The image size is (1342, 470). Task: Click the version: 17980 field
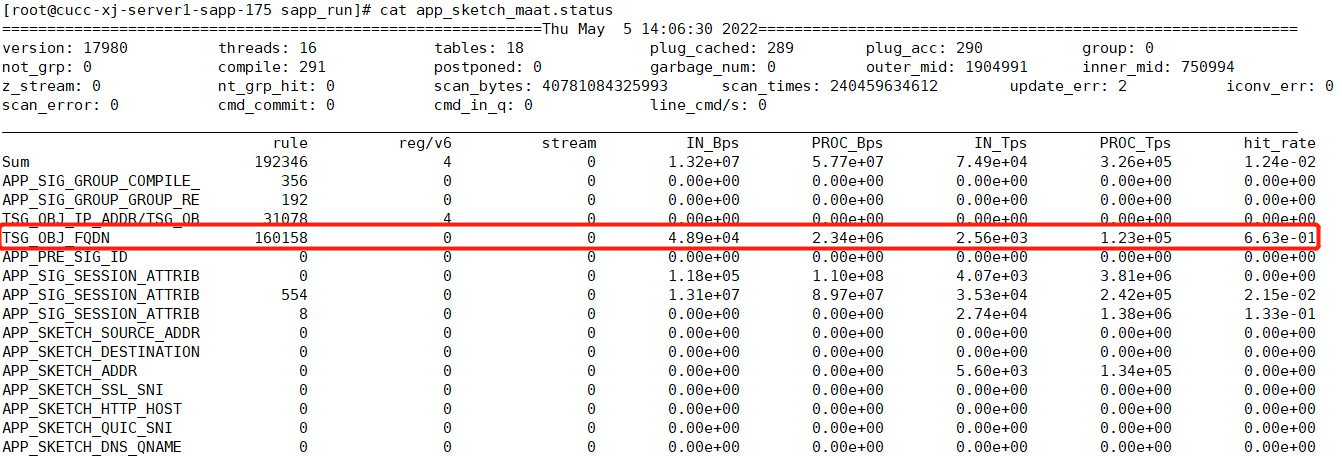[x=65, y=48]
